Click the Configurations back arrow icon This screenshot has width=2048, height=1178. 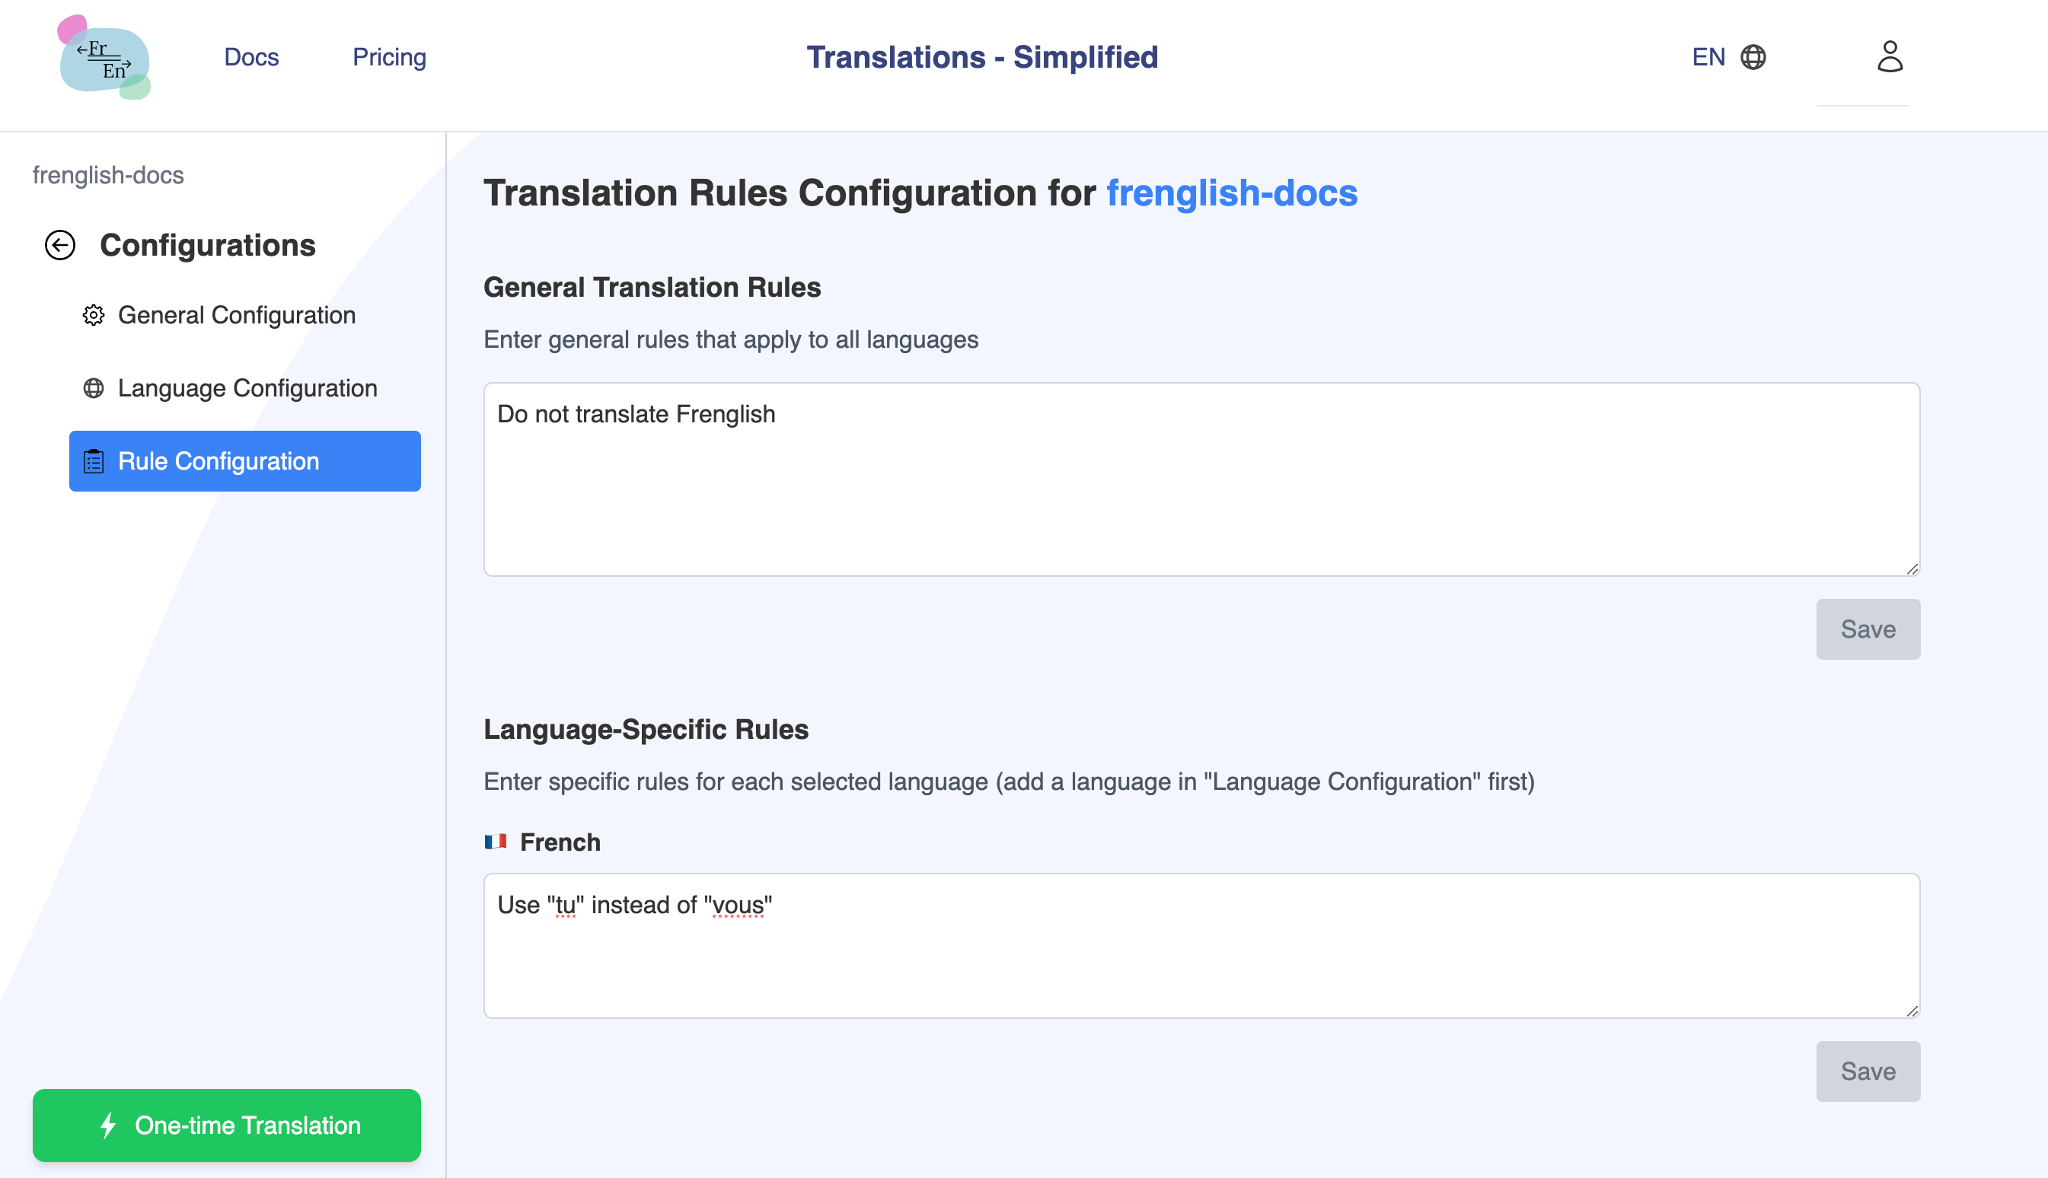[x=58, y=246]
